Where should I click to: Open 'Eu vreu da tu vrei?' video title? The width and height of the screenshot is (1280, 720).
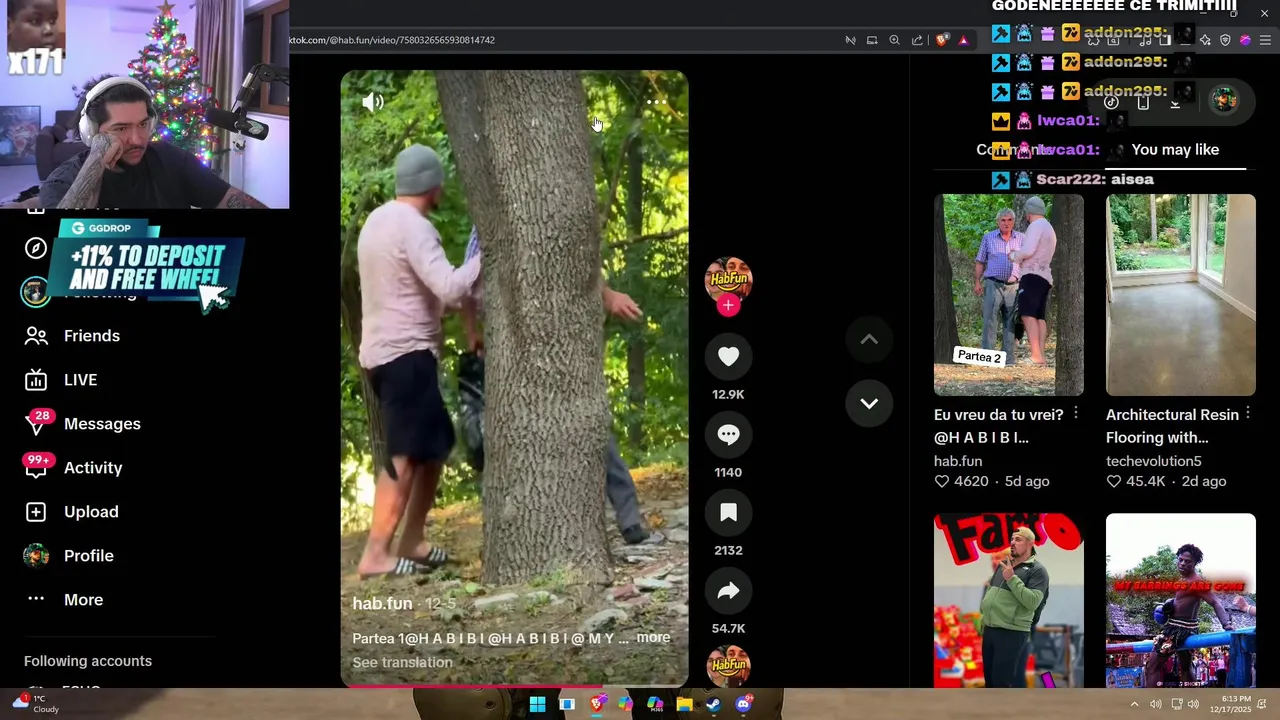998,426
